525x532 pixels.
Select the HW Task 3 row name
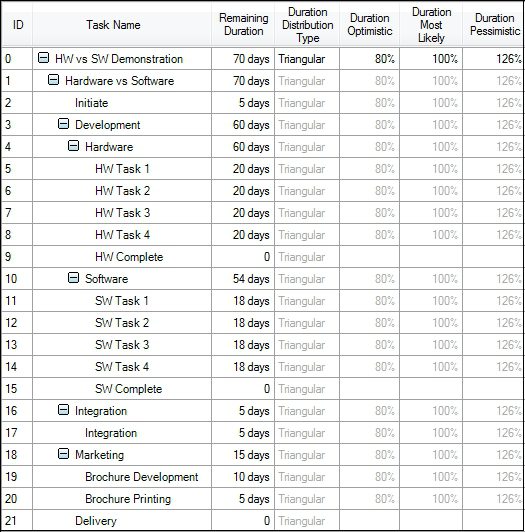point(122,213)
